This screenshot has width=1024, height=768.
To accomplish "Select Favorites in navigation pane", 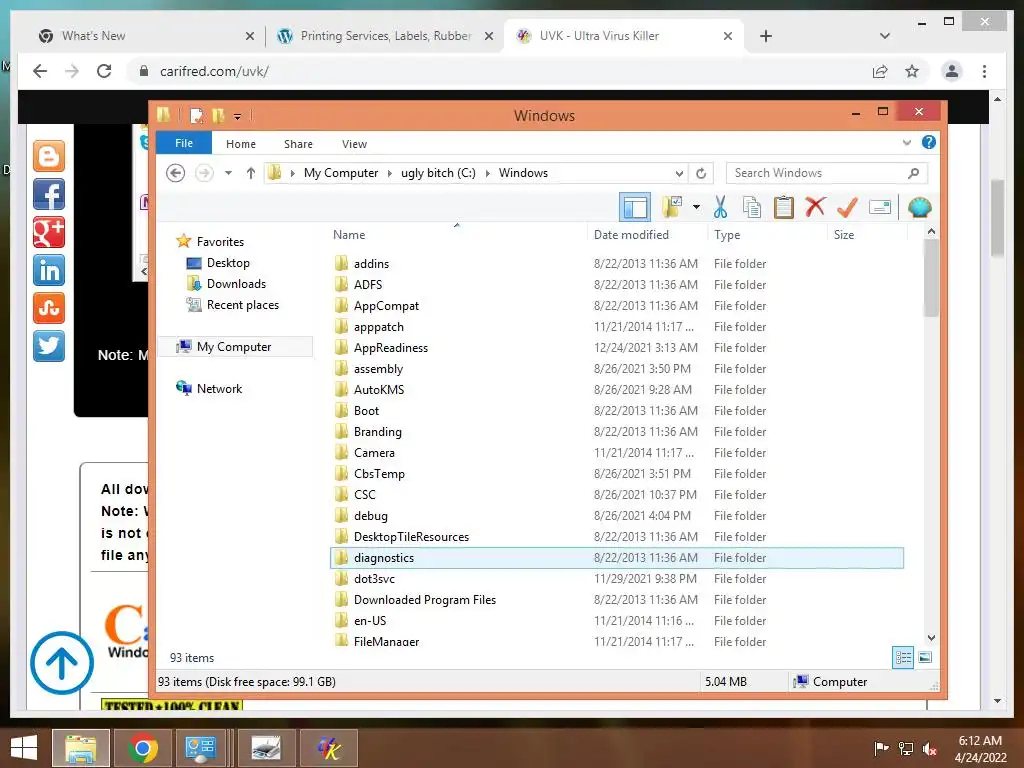I will [x=220, y=242].
